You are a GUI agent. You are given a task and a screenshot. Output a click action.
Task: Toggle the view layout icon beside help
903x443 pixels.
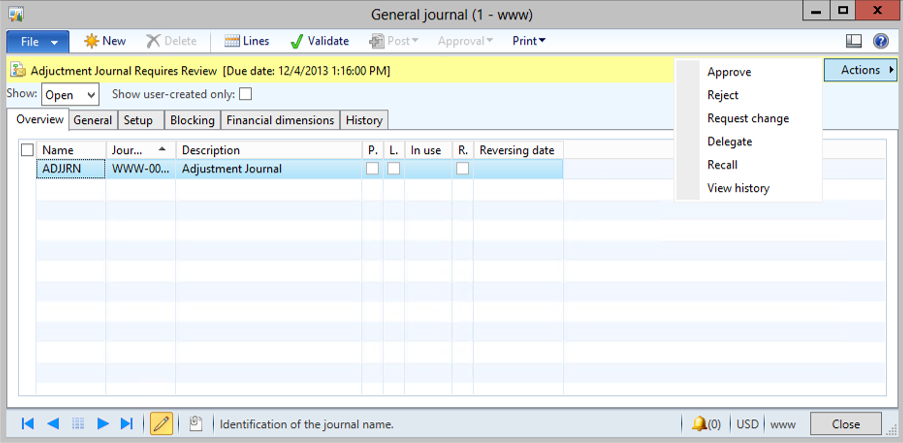(854, 41)
